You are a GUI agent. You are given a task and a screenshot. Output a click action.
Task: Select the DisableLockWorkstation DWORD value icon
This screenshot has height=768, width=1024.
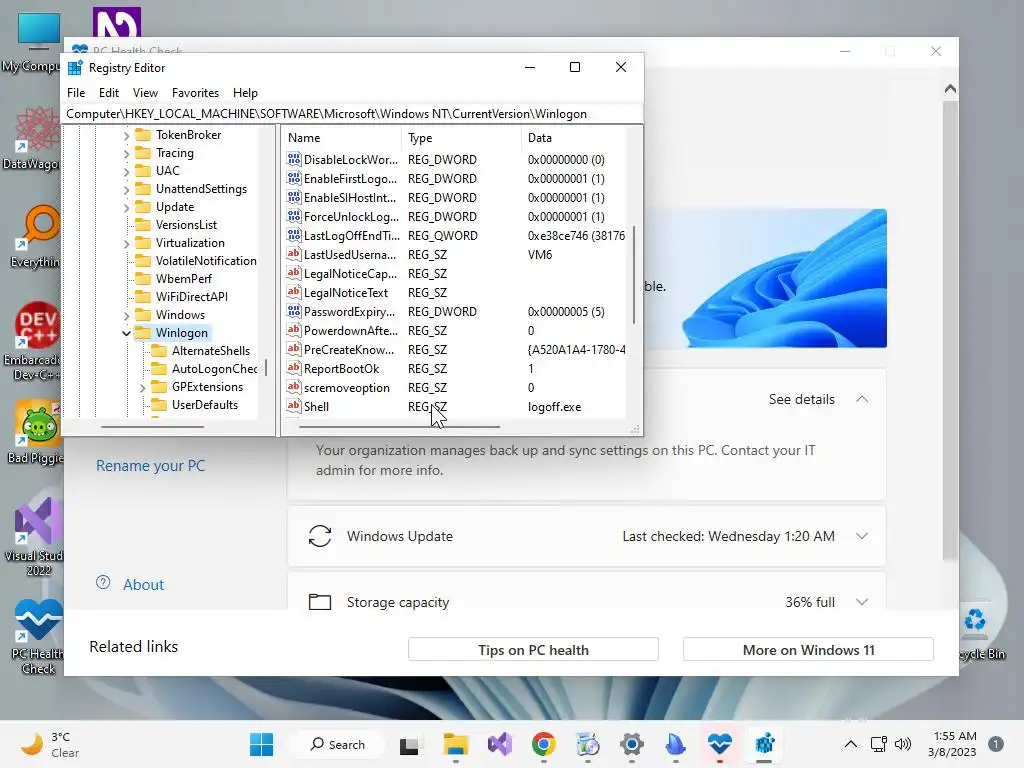point(294,159)
